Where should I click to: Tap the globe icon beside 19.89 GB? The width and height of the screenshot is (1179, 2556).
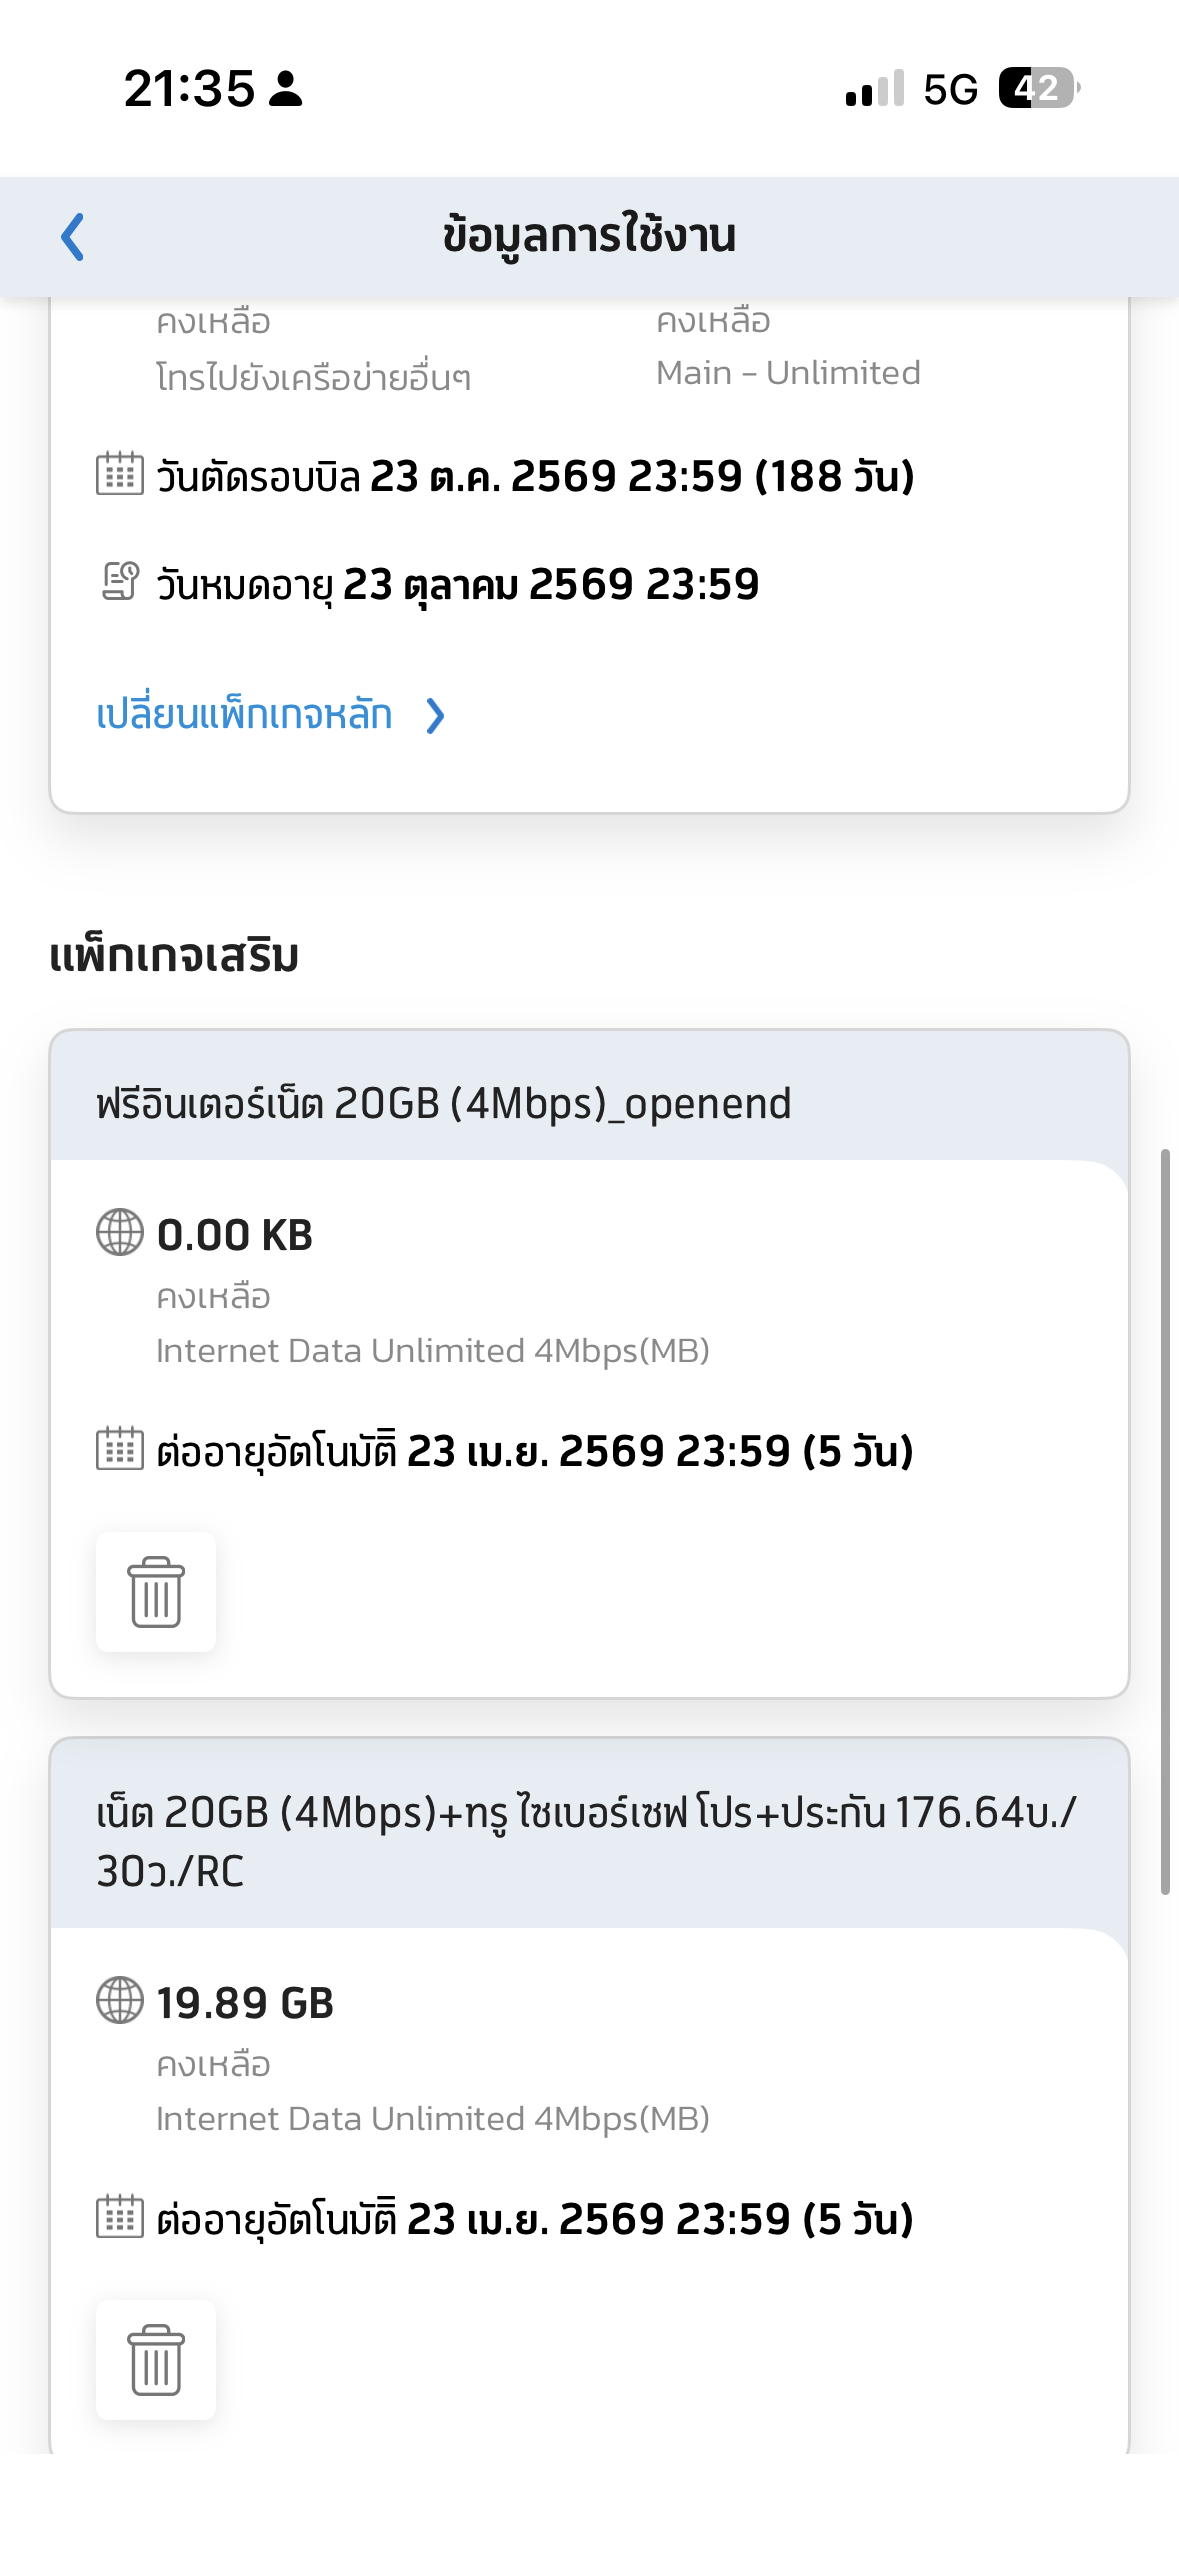(x=120, y=2000)
